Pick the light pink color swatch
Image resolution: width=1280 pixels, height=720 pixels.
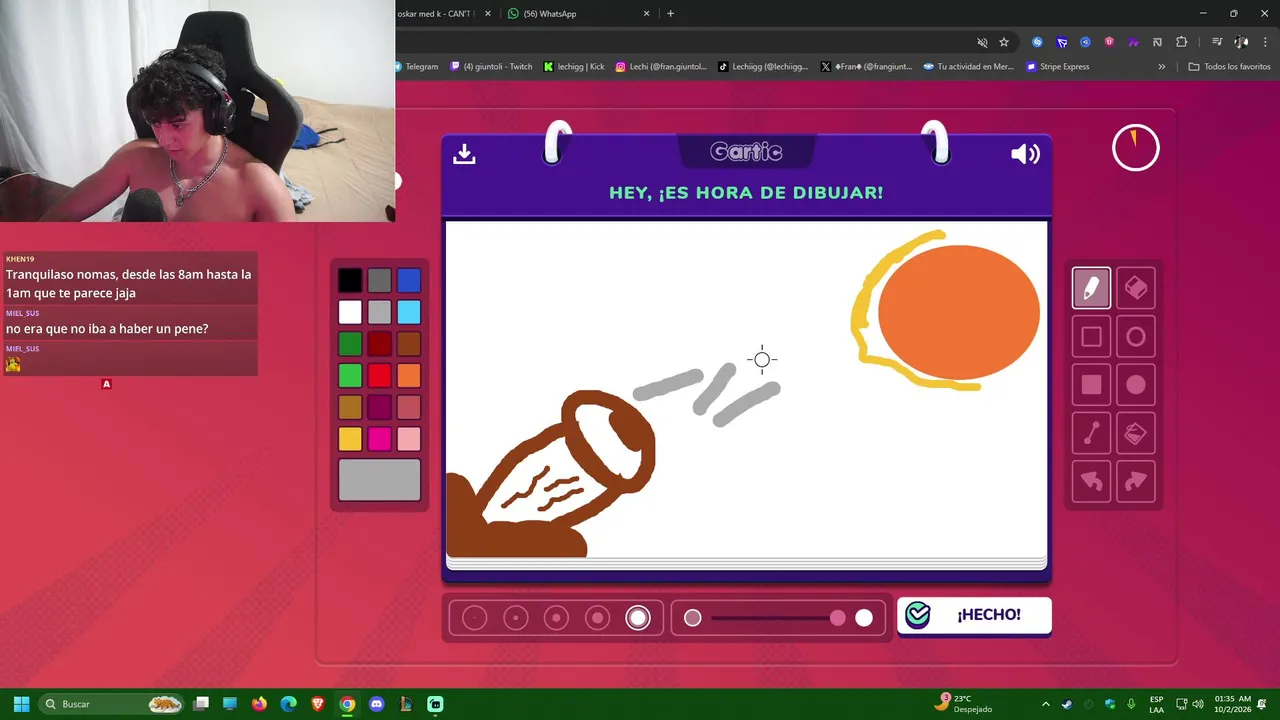point(409,439)
